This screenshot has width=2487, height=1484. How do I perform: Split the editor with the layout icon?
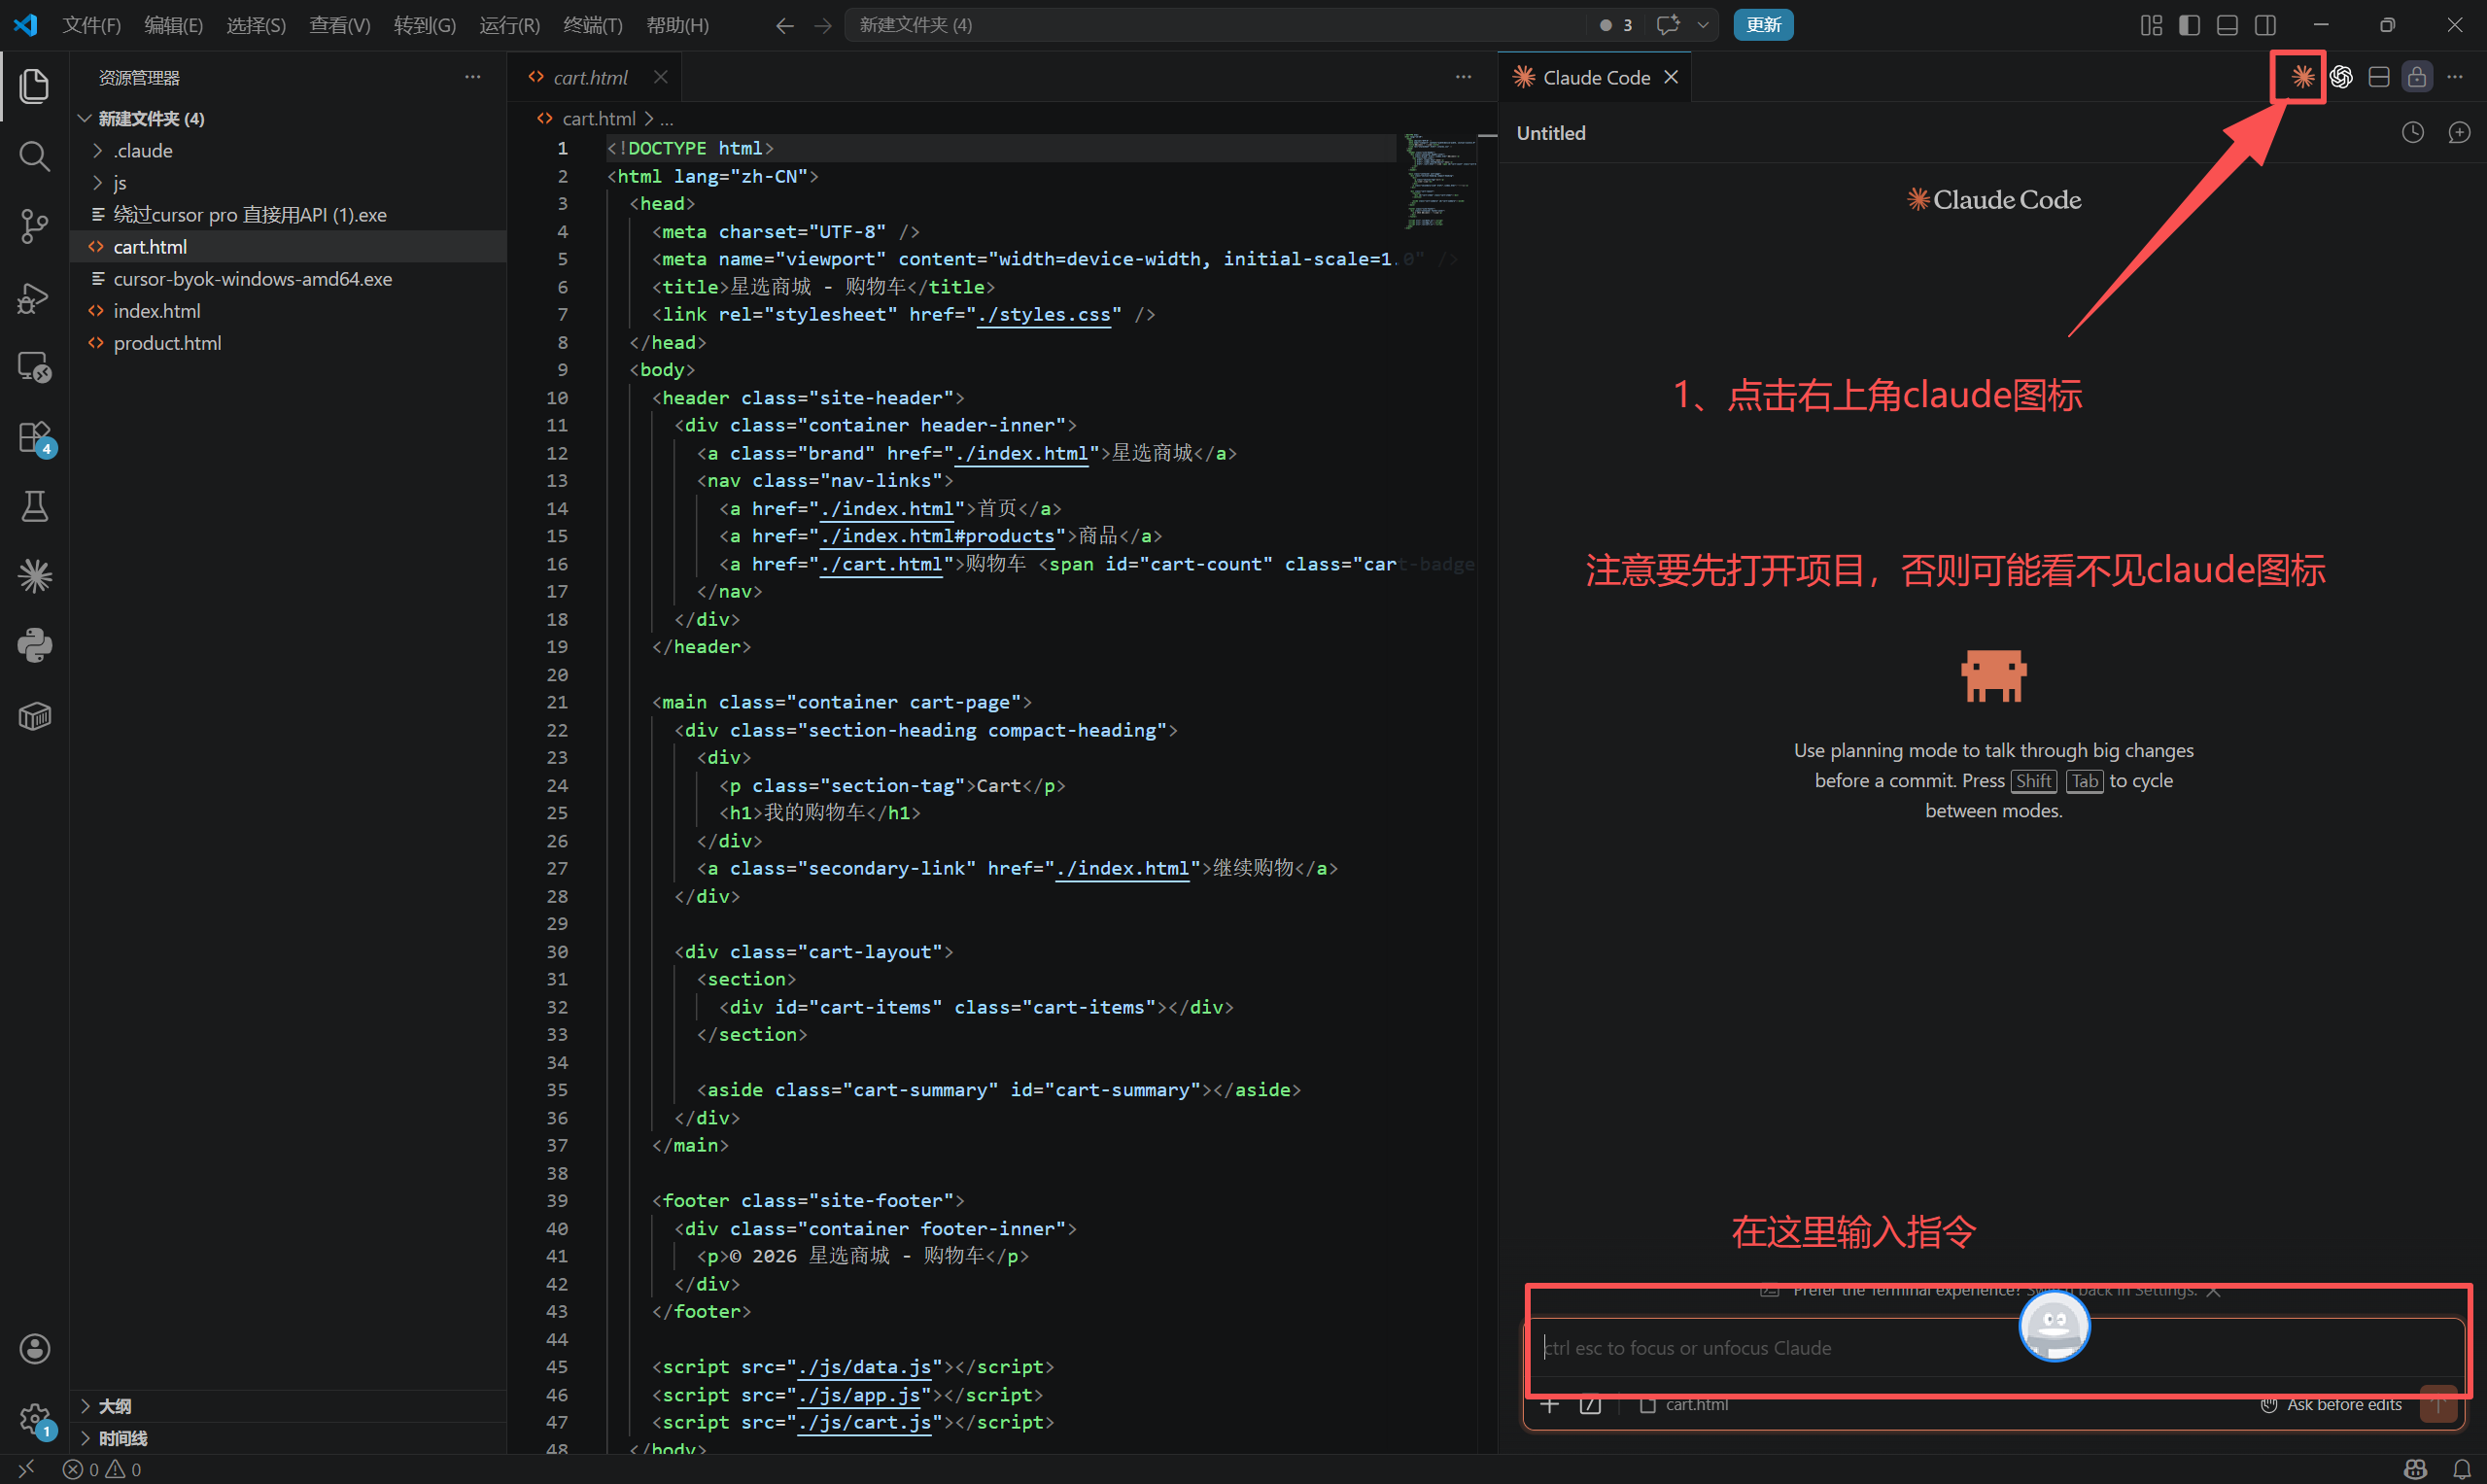[2379, 77]
